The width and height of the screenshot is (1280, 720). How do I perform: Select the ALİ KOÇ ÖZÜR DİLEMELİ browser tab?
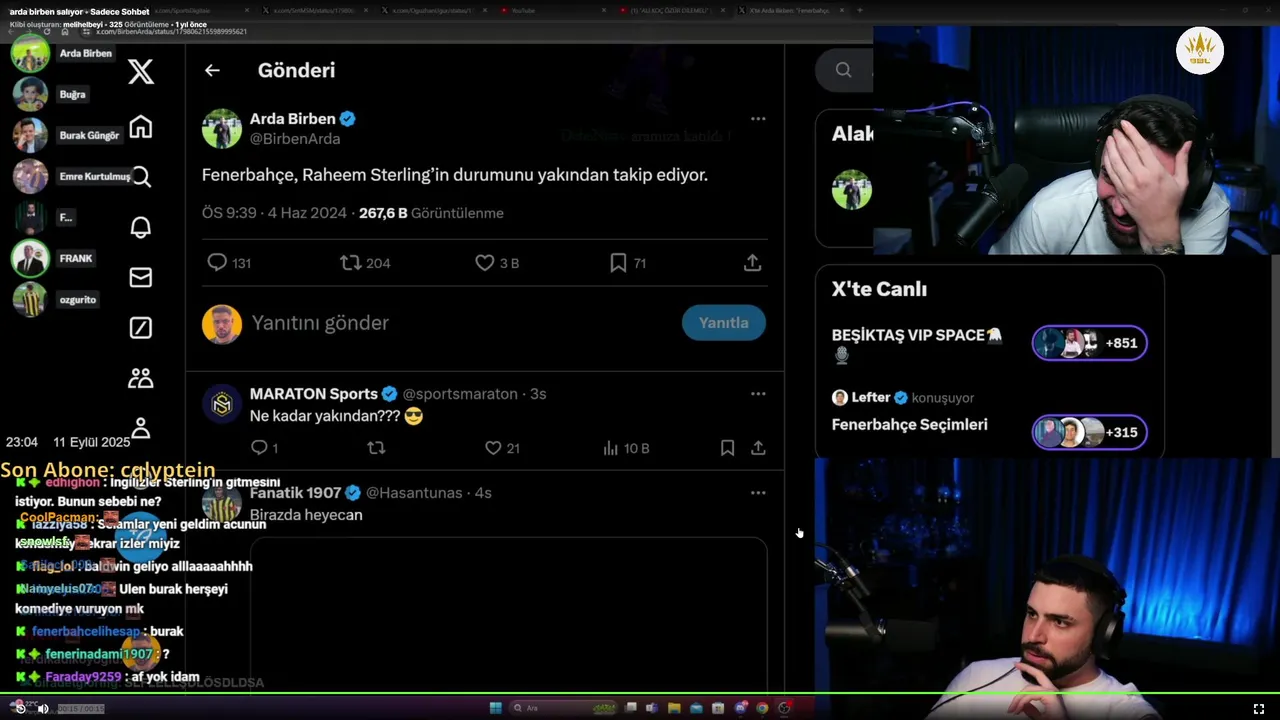(673, 10)
